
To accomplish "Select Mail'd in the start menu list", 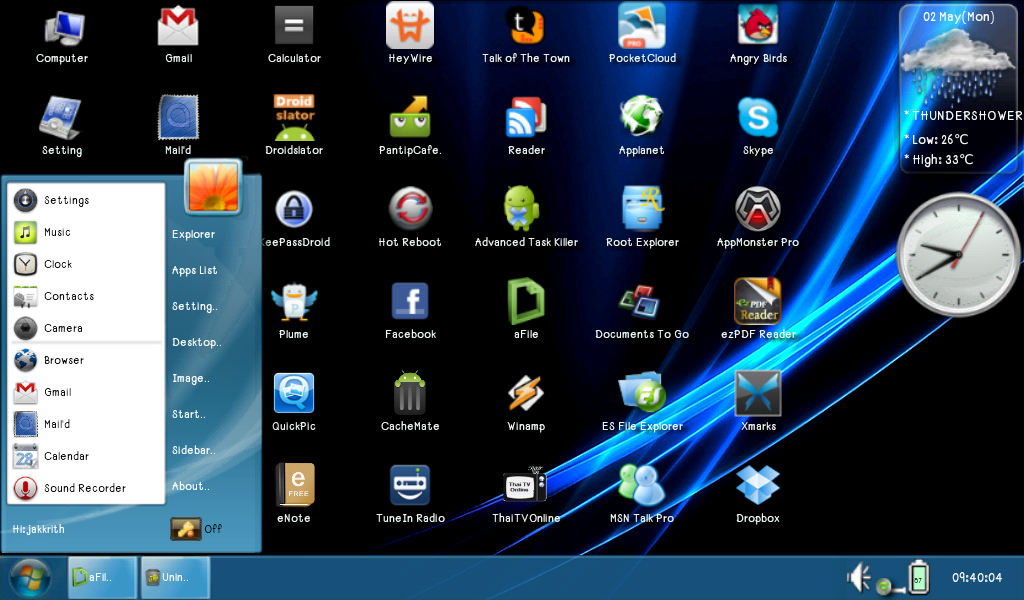I will 86,424.
